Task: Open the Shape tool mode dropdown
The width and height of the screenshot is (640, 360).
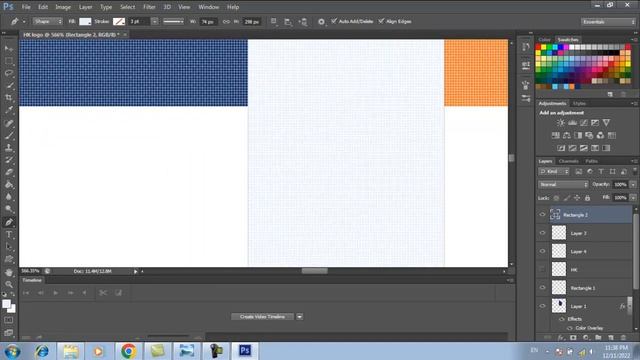Action: pos(47,21)
